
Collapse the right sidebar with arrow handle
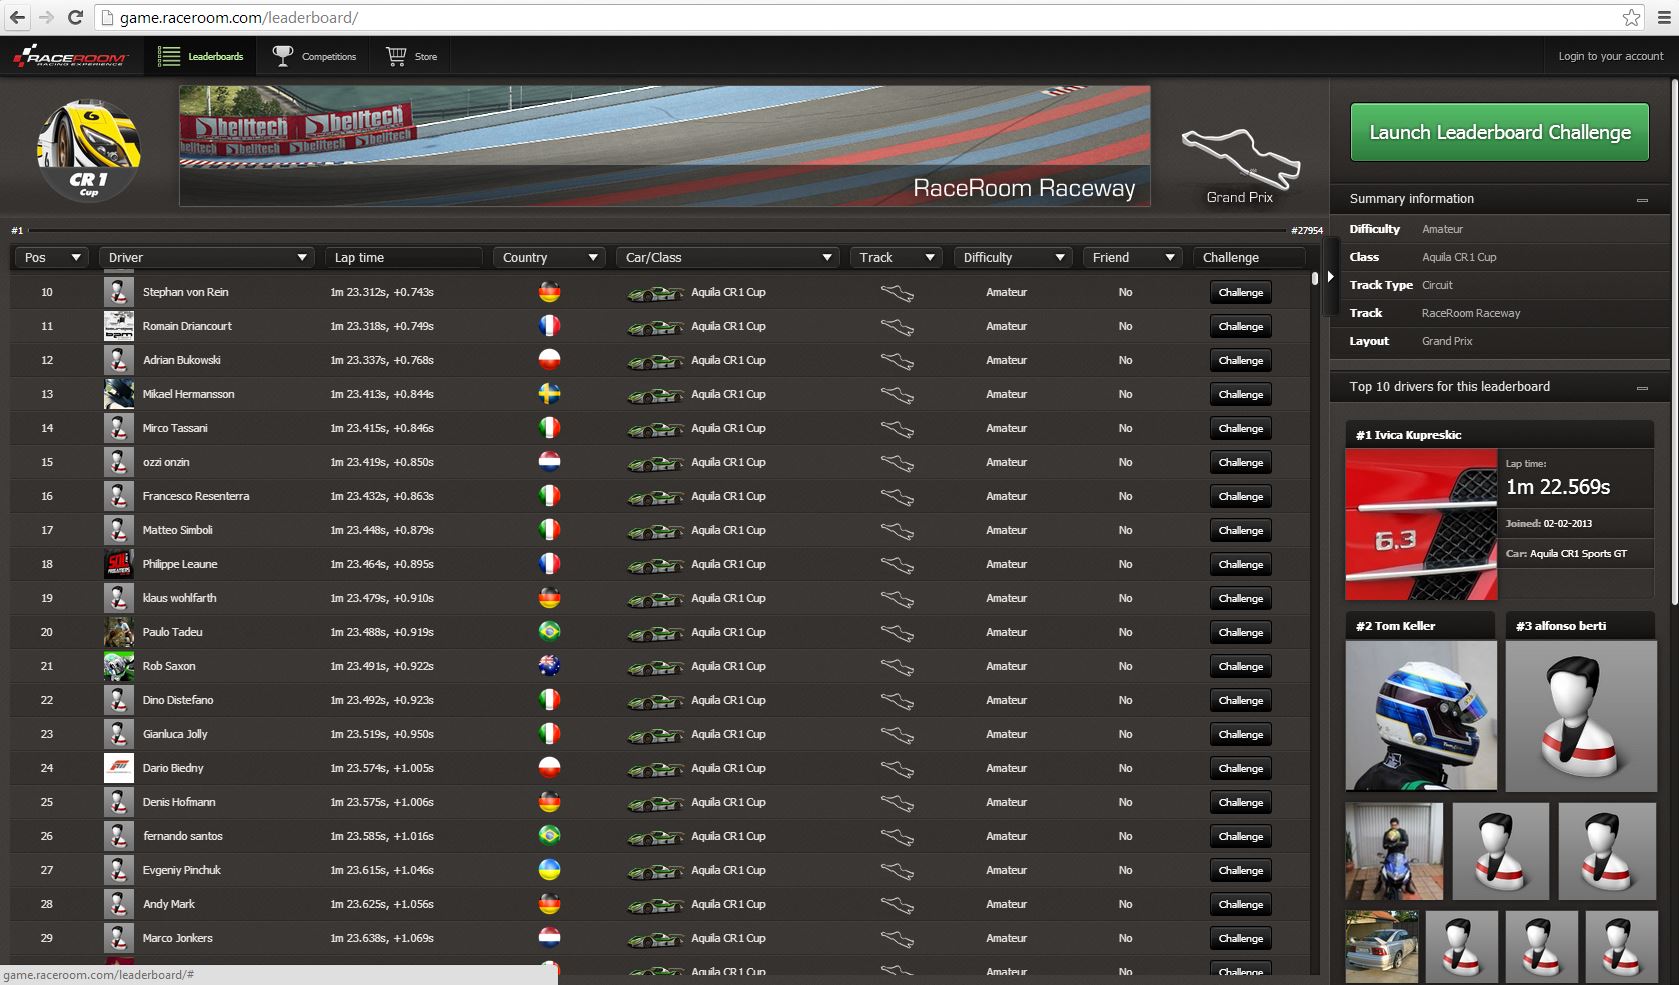[x=1330, y=277]
